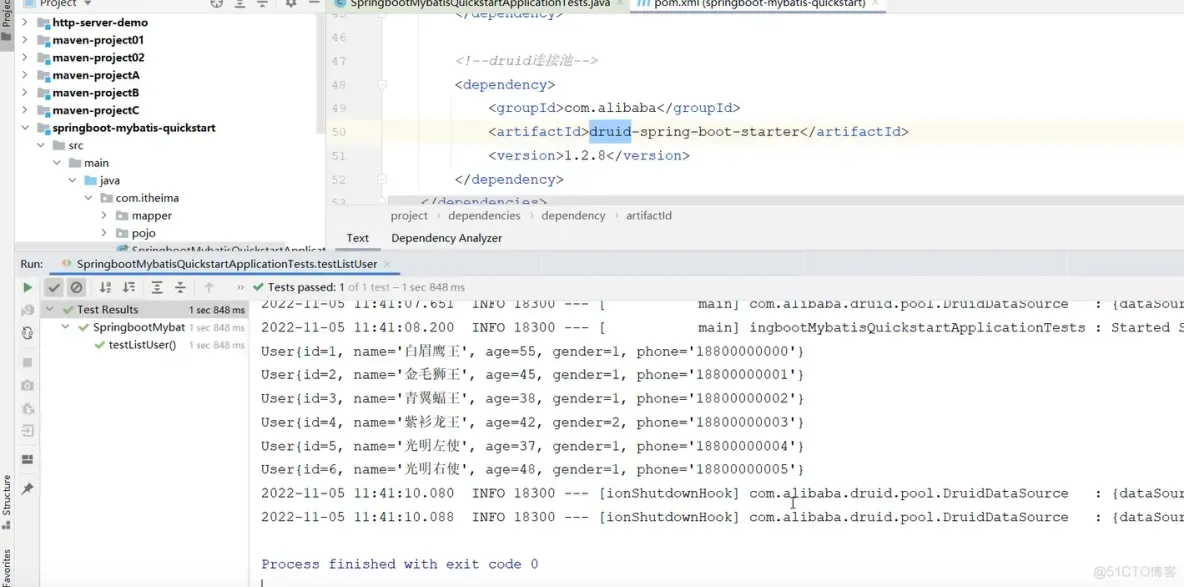This screenshot has height=587, width=1184.
Task: Toggle the Project tool window sidebar tab
Action: [x=7, y=23]
